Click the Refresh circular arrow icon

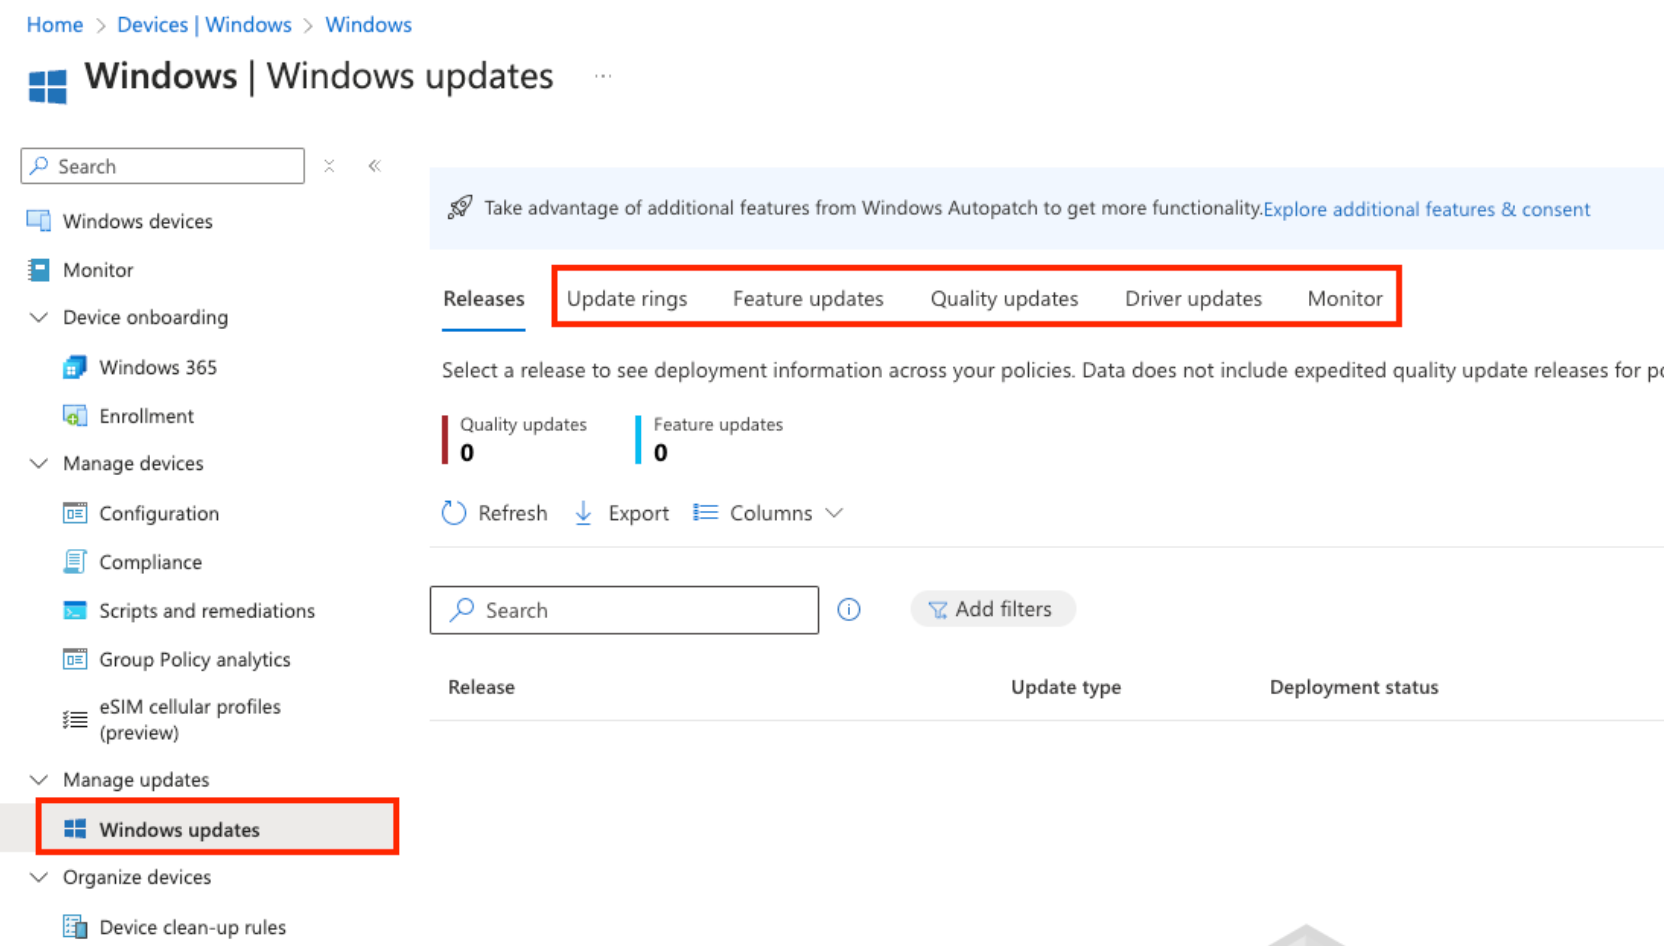click(x=454, y=513)
